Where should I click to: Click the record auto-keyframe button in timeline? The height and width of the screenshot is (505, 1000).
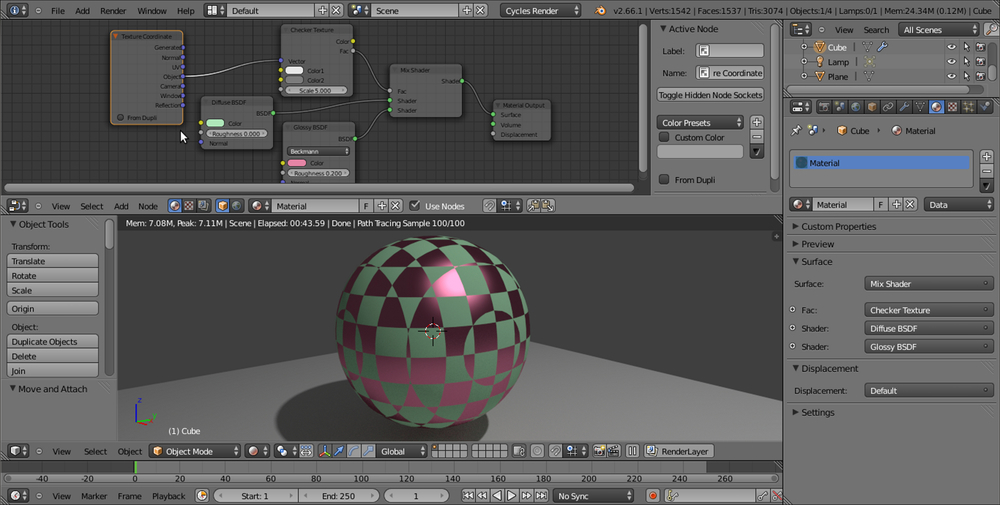653,496
